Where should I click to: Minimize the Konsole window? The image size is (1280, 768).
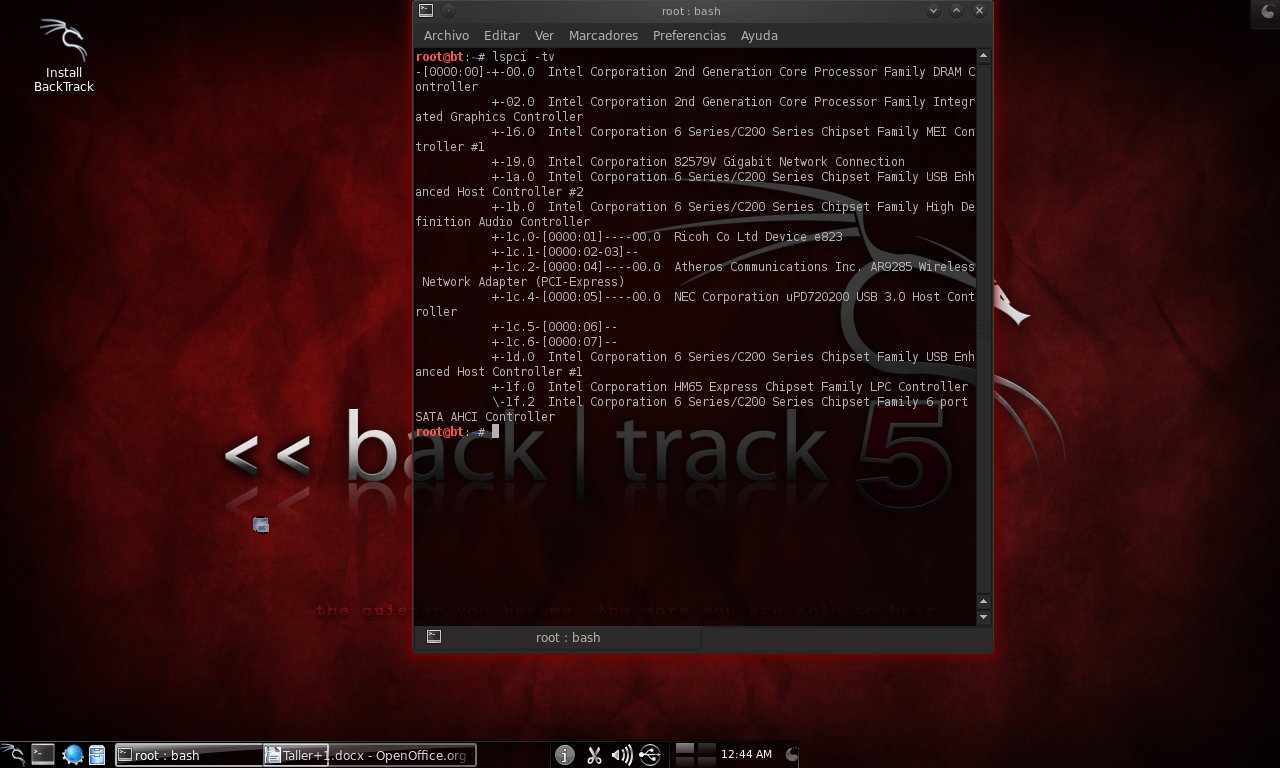pos(934,10)
